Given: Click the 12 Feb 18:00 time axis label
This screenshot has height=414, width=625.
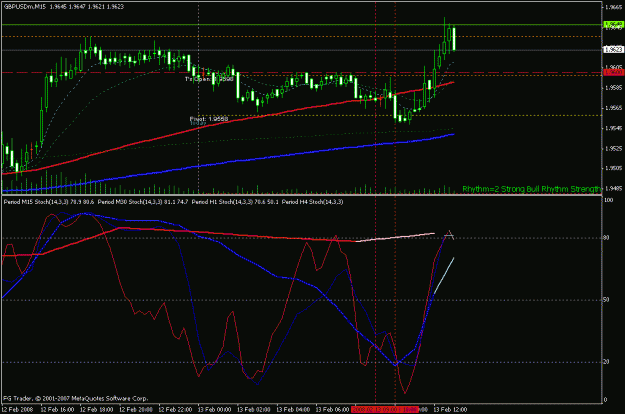Looking at the screenshot, I should click(96, 409).
